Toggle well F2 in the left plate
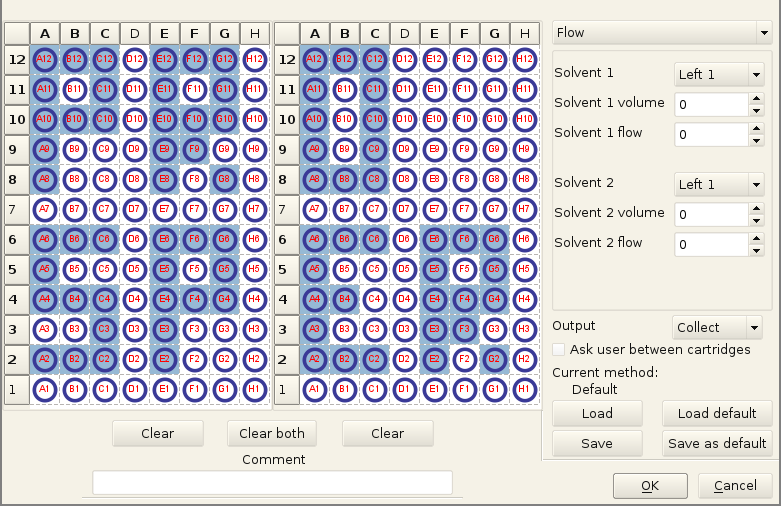The image size is (781, 506). pyautogui.click(x=195, y=359)
